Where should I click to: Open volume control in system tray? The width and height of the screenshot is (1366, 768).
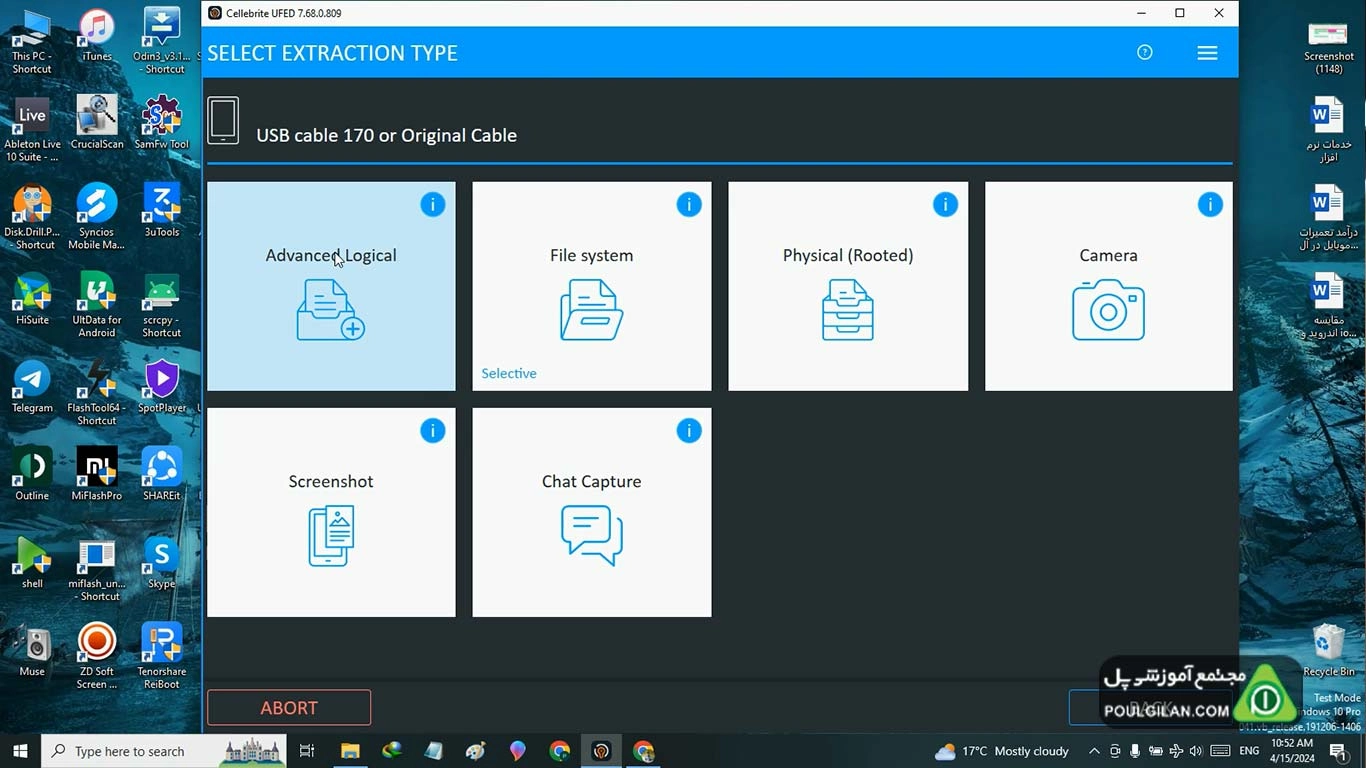(1196, 751)
